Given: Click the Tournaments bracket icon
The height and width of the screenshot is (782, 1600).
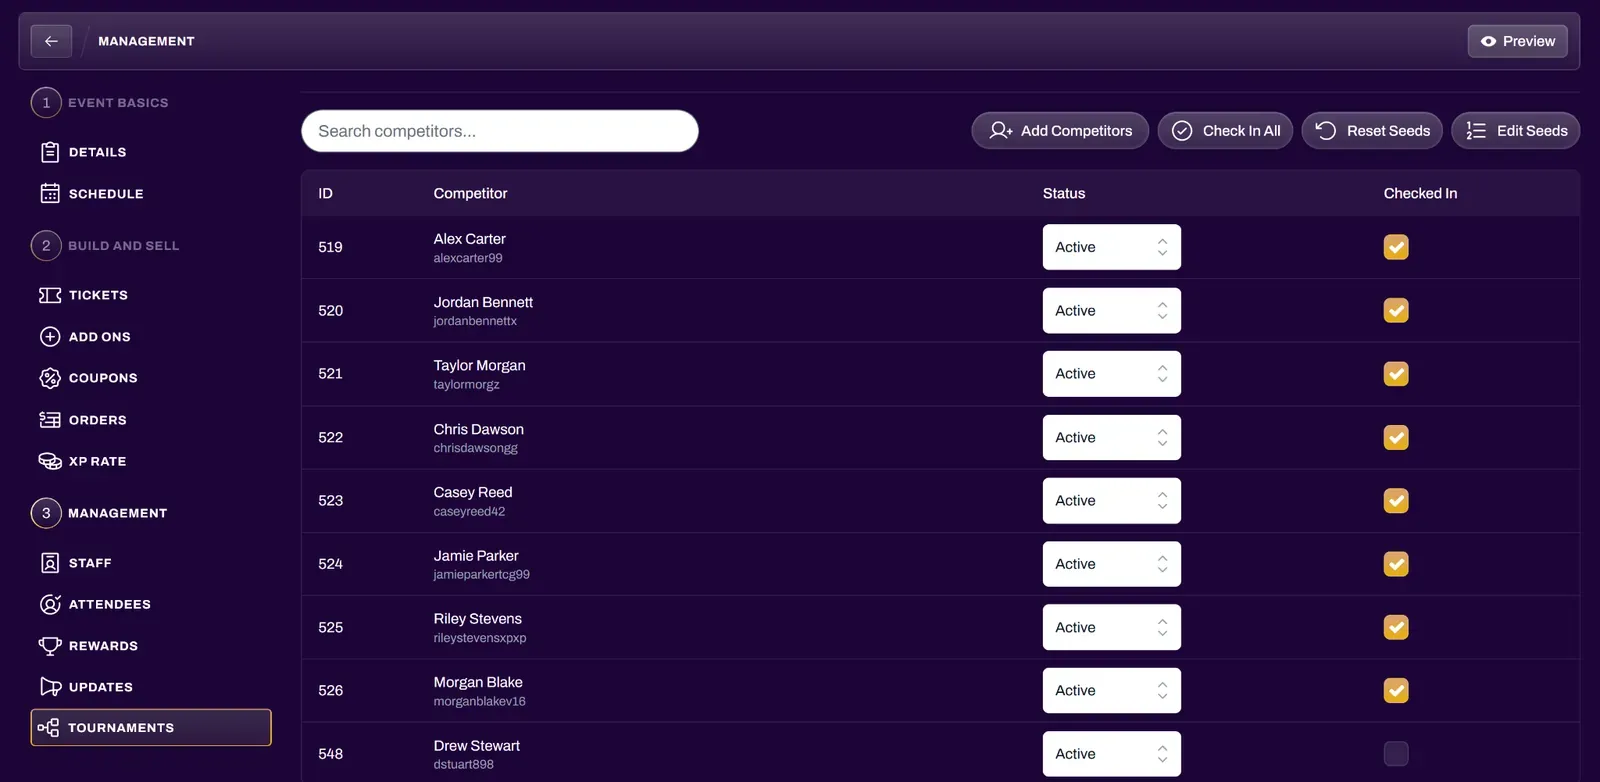Looking at the screenshot, I should pyautogui.click(x=48, y=728).
